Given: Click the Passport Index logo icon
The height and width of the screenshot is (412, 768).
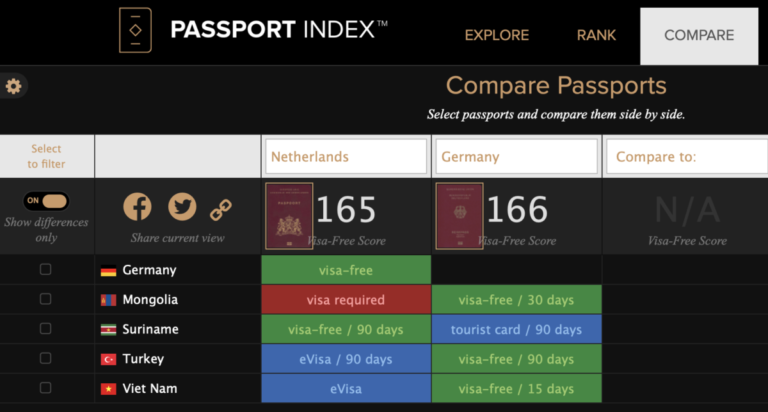Looking at the screenshot, I should (x=135, y=31).
